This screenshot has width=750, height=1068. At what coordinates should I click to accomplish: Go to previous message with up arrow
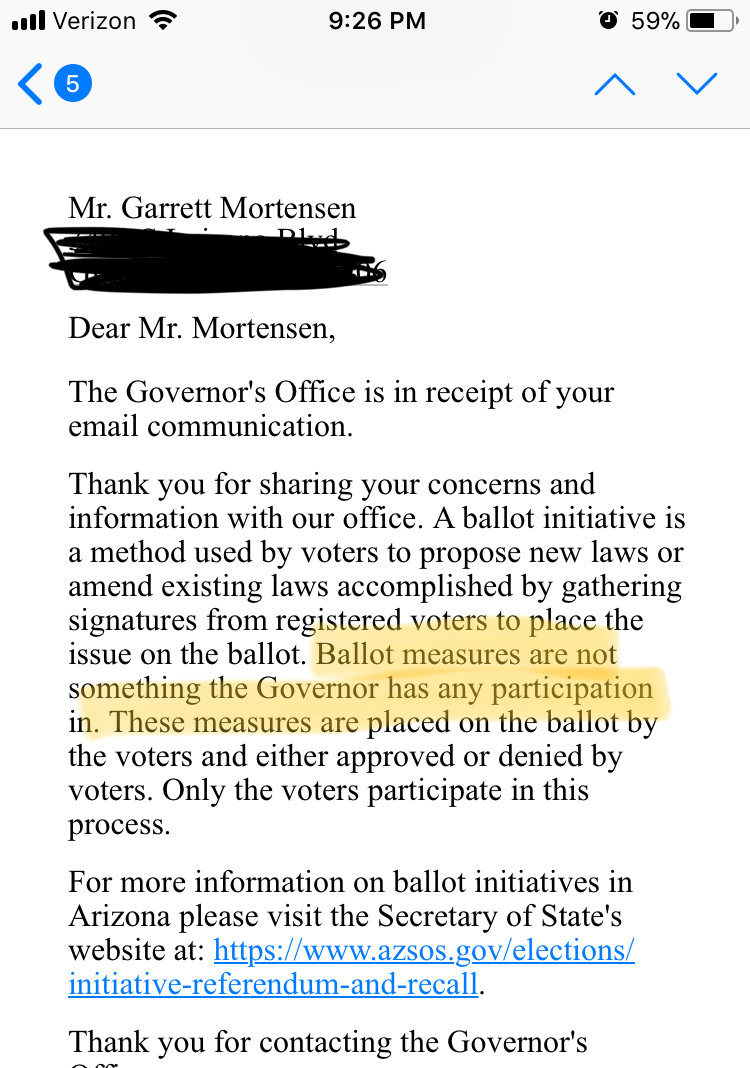click(x=614, y=84)
